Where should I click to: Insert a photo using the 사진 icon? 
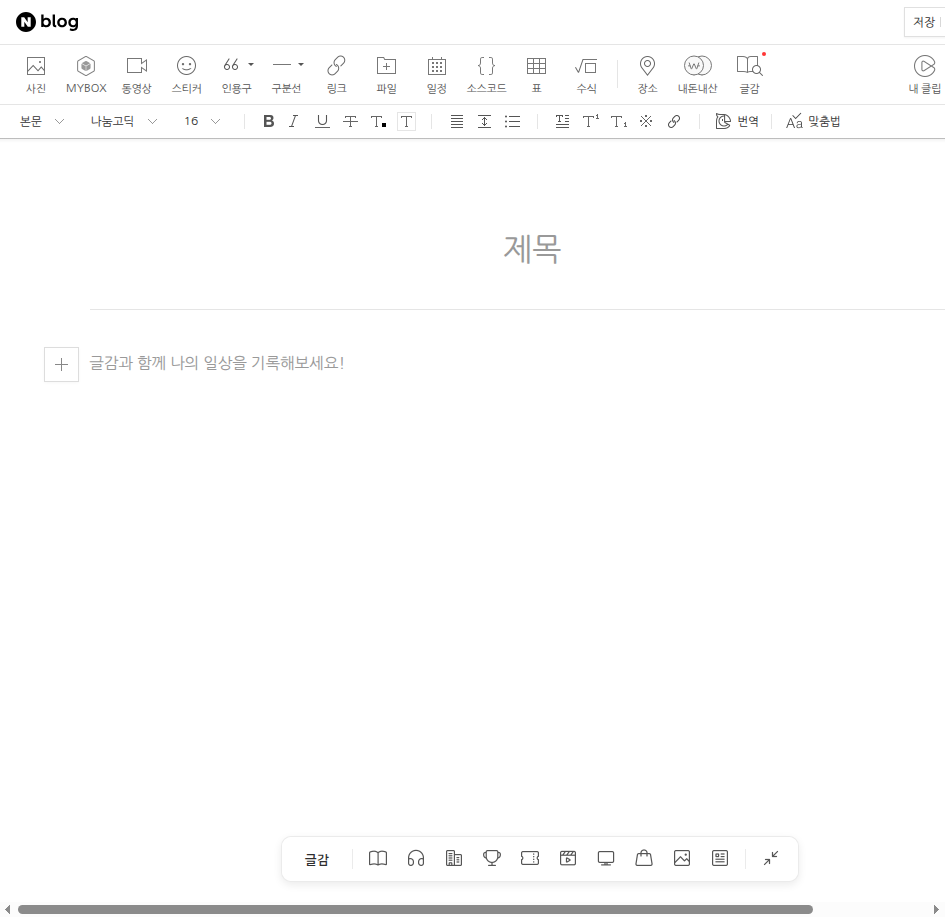(36, 74)
